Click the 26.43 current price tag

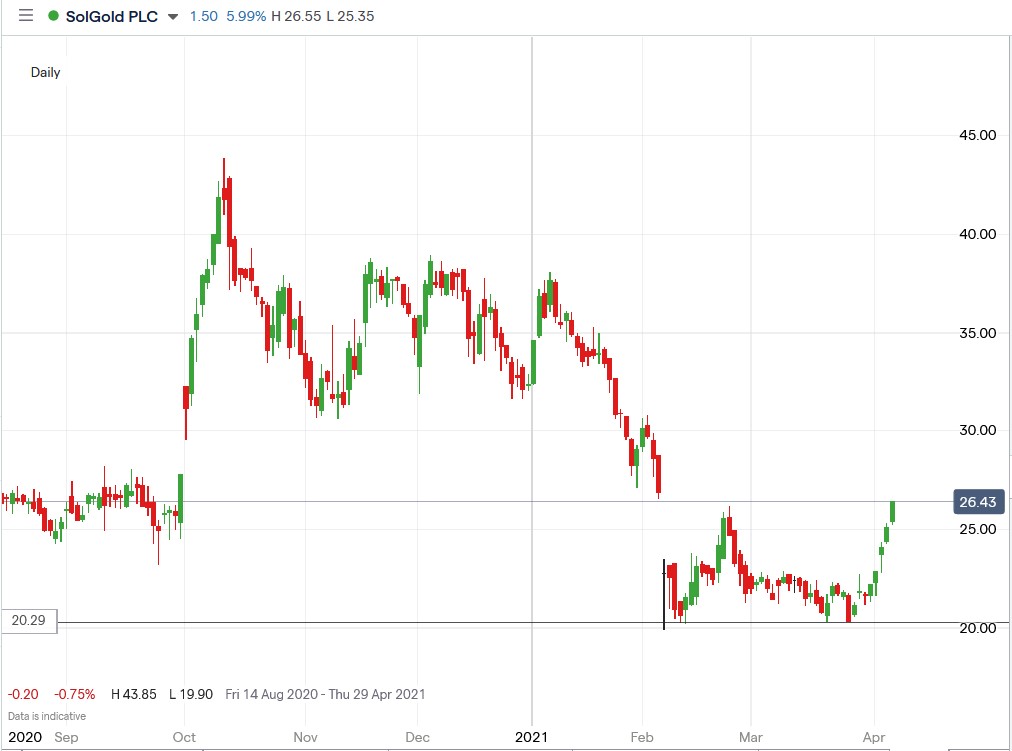pyautogui.click(x=977, y=502)
